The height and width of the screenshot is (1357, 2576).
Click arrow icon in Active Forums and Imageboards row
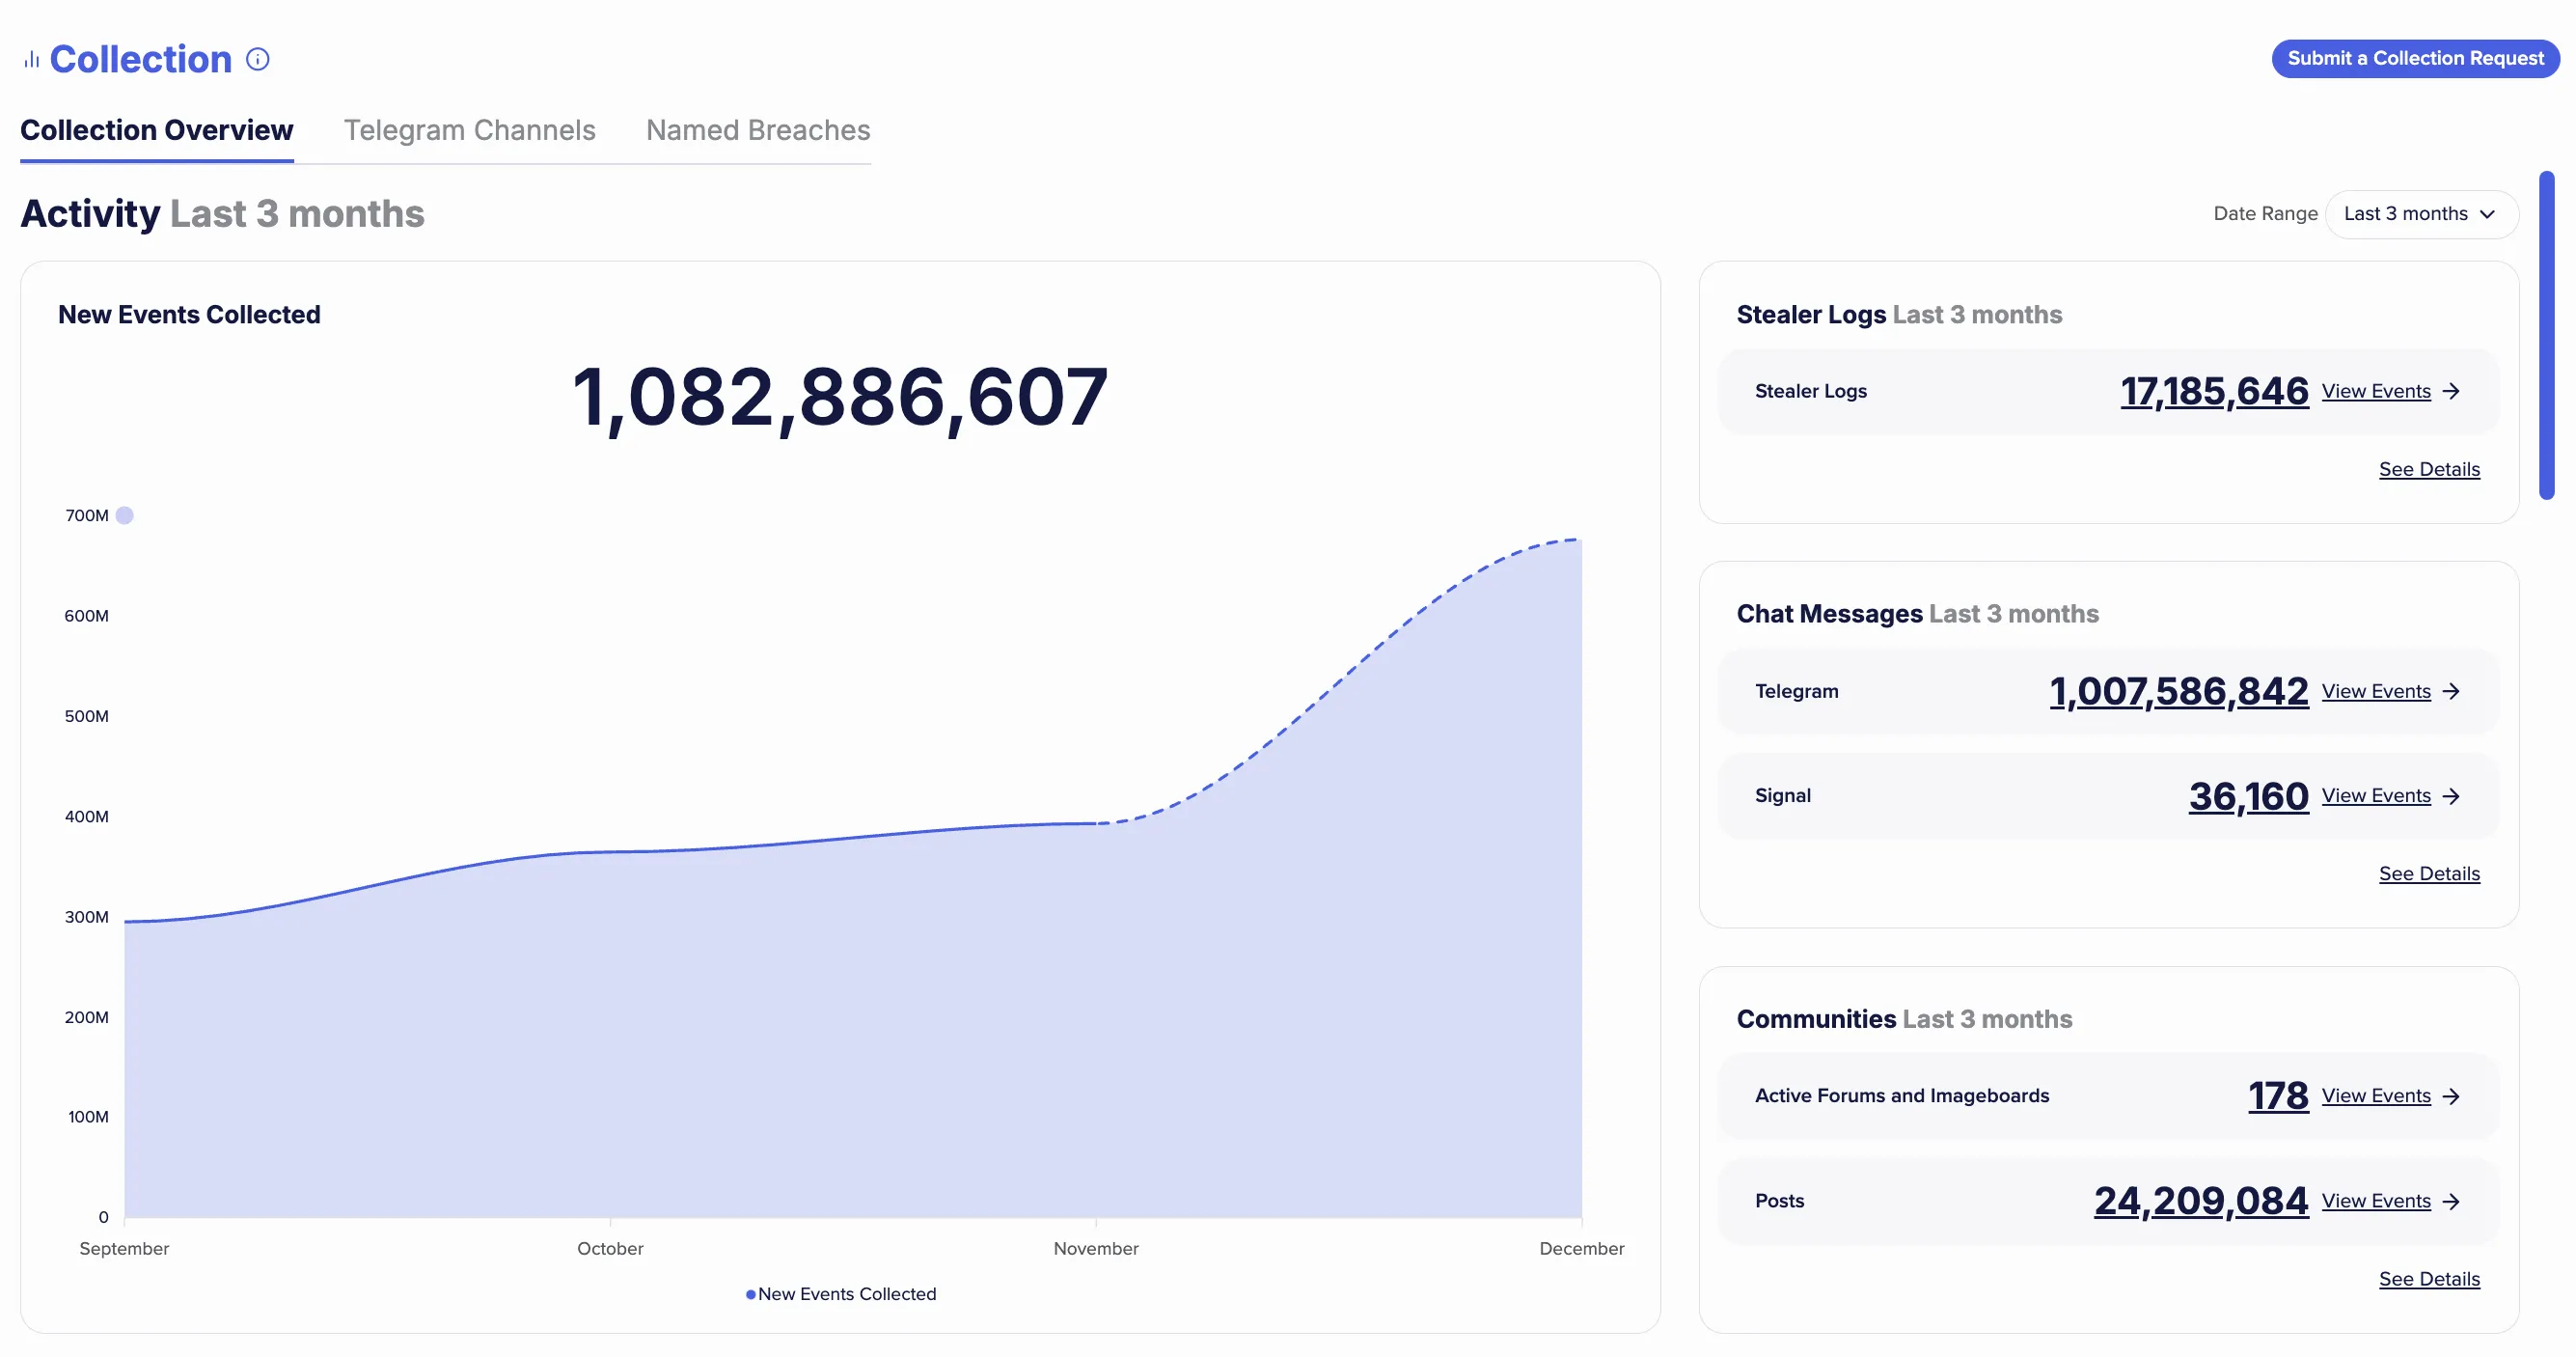pyautogui.click(x=2451, y=1096)
